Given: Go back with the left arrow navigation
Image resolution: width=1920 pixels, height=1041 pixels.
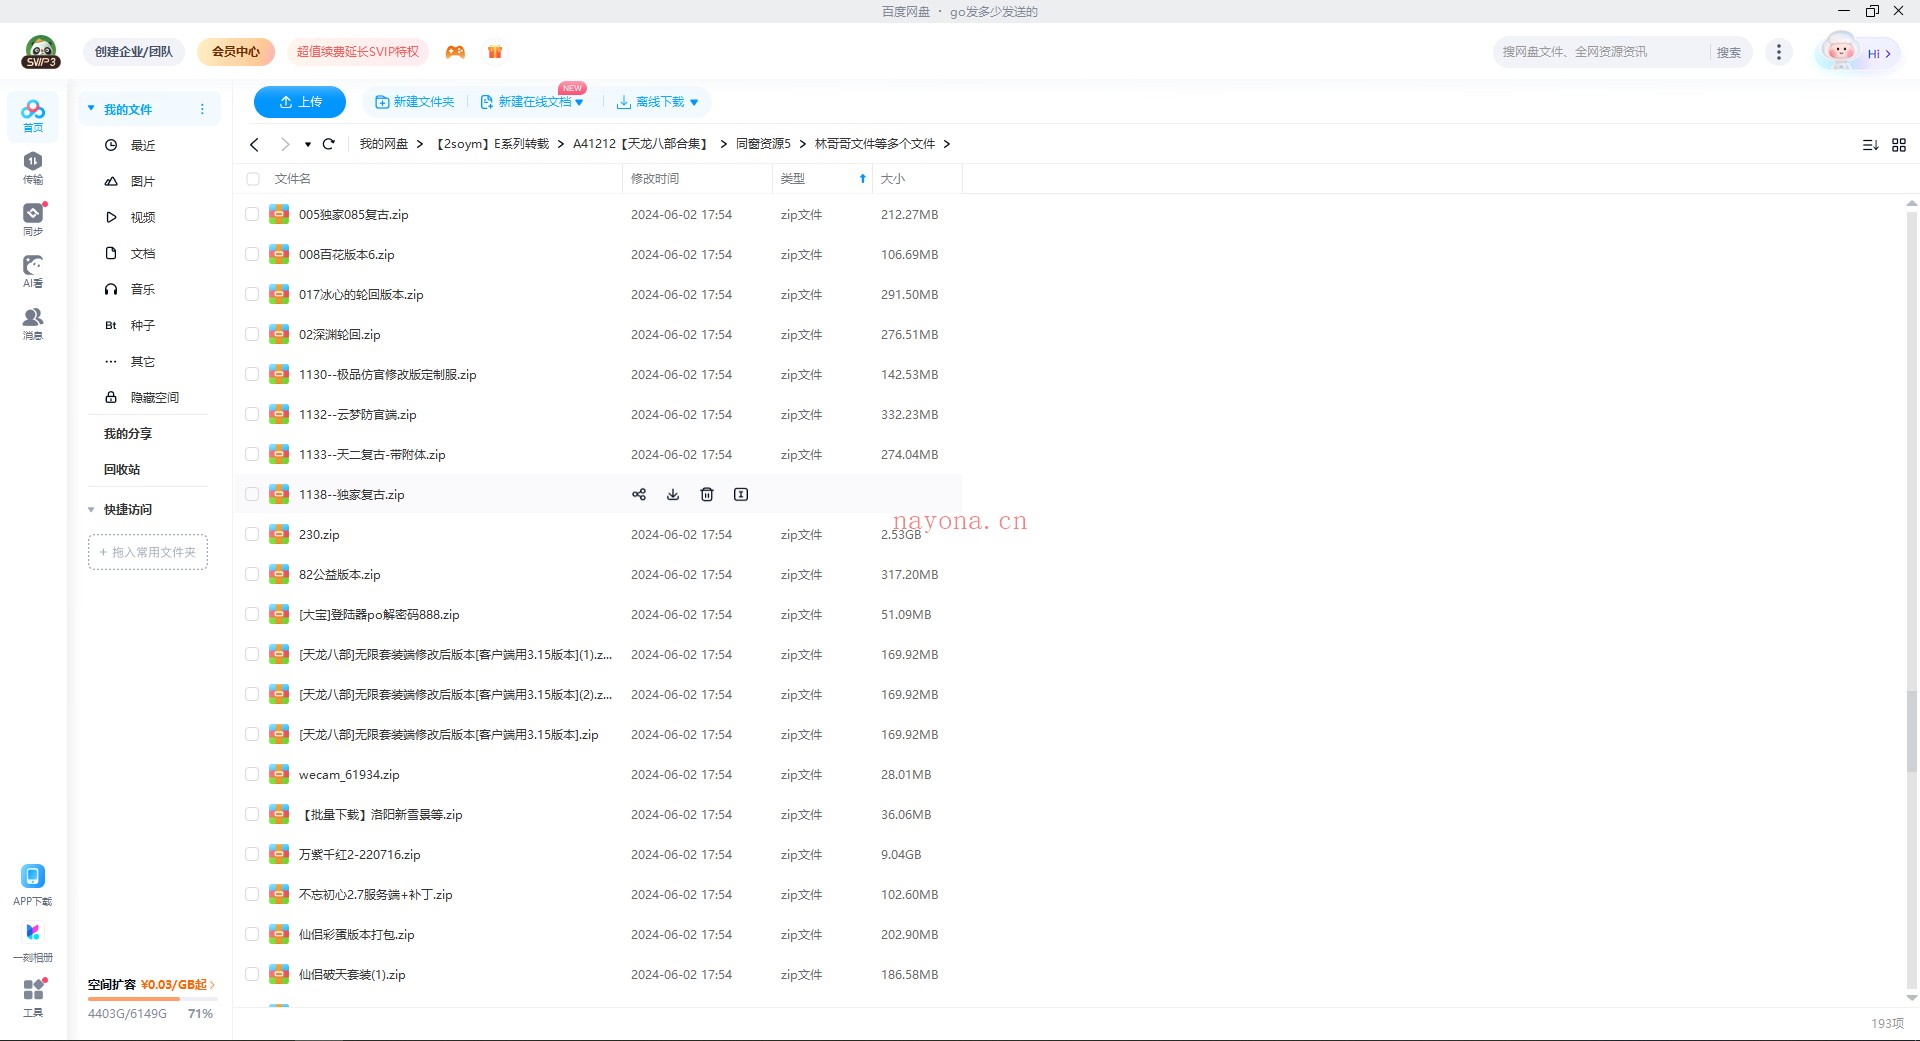Looking at the screenshot, I should pos(254,144).
